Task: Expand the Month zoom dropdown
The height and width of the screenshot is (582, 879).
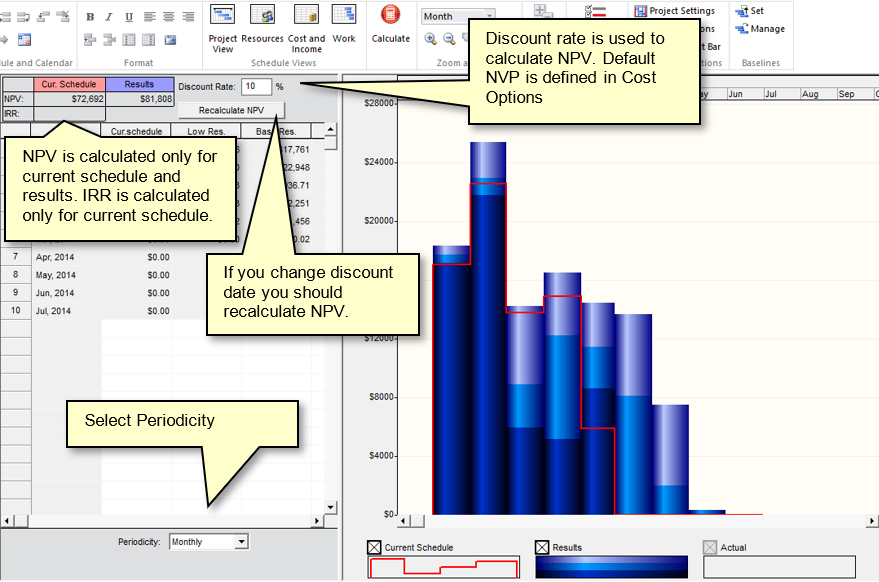Action: pyautogui.click(x=489, y=16)
